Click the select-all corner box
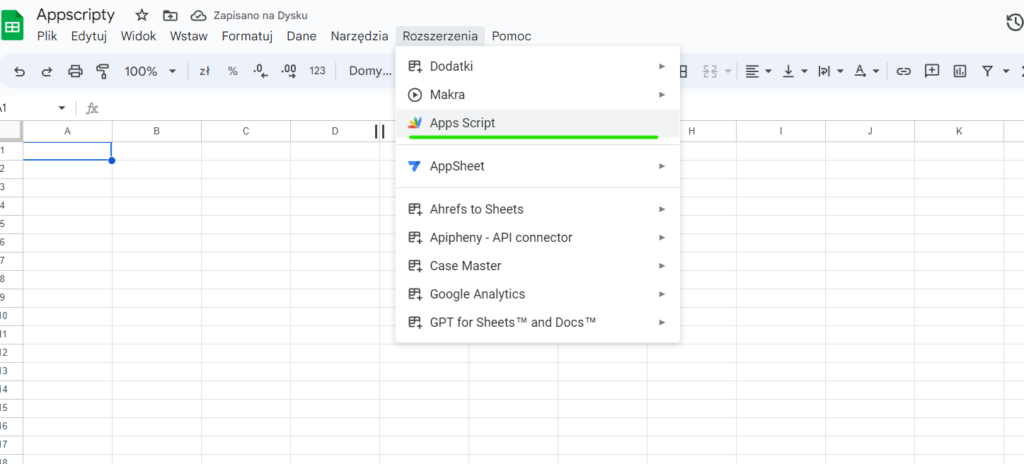 coord(11,131)
